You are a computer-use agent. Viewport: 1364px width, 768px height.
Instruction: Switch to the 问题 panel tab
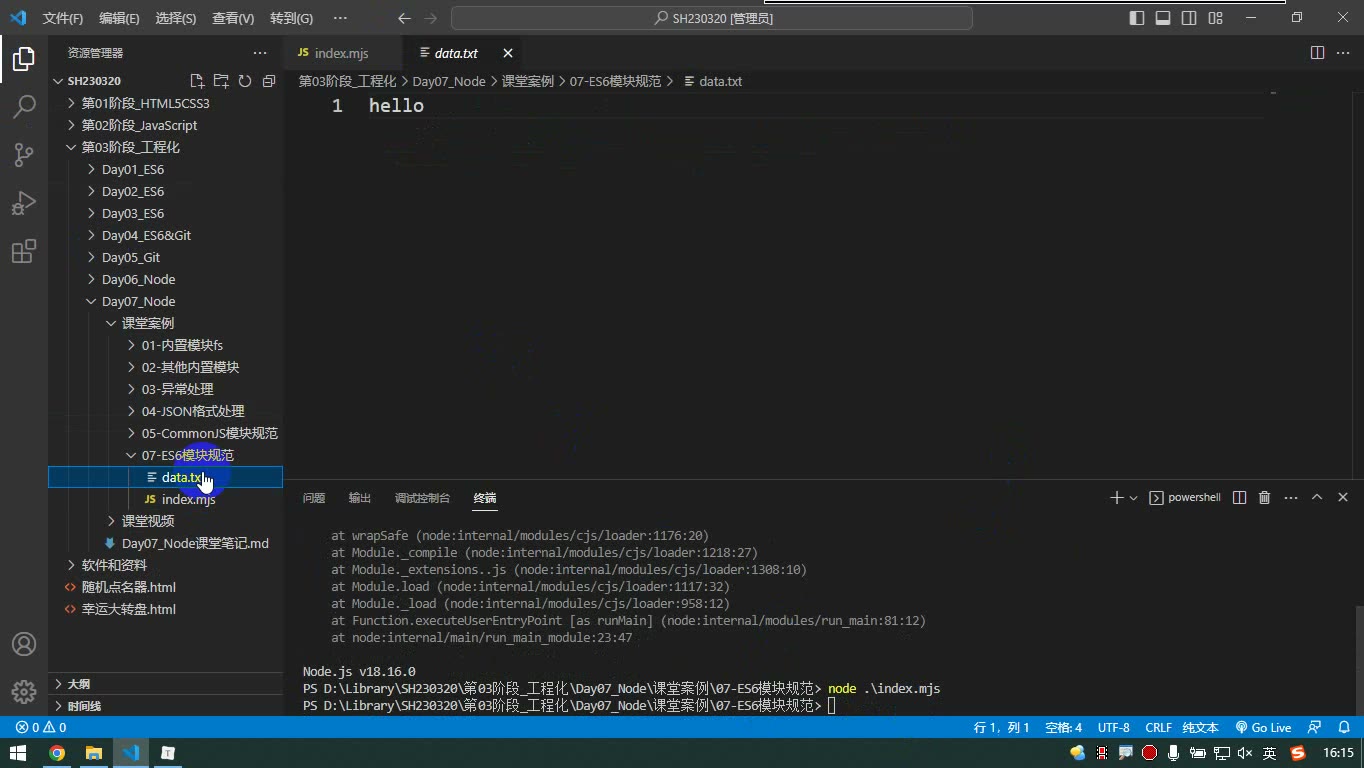[314, 497]
